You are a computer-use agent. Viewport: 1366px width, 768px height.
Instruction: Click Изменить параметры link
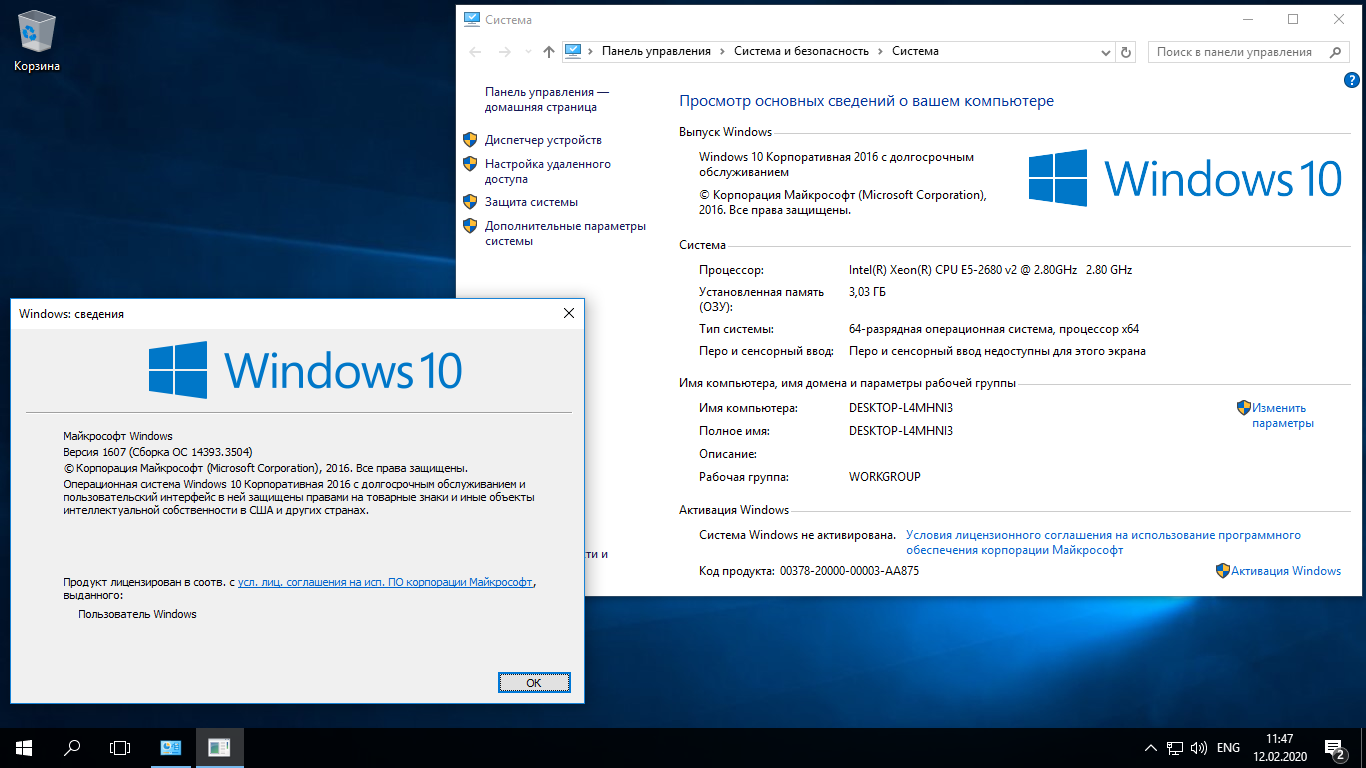point(1283,415)
